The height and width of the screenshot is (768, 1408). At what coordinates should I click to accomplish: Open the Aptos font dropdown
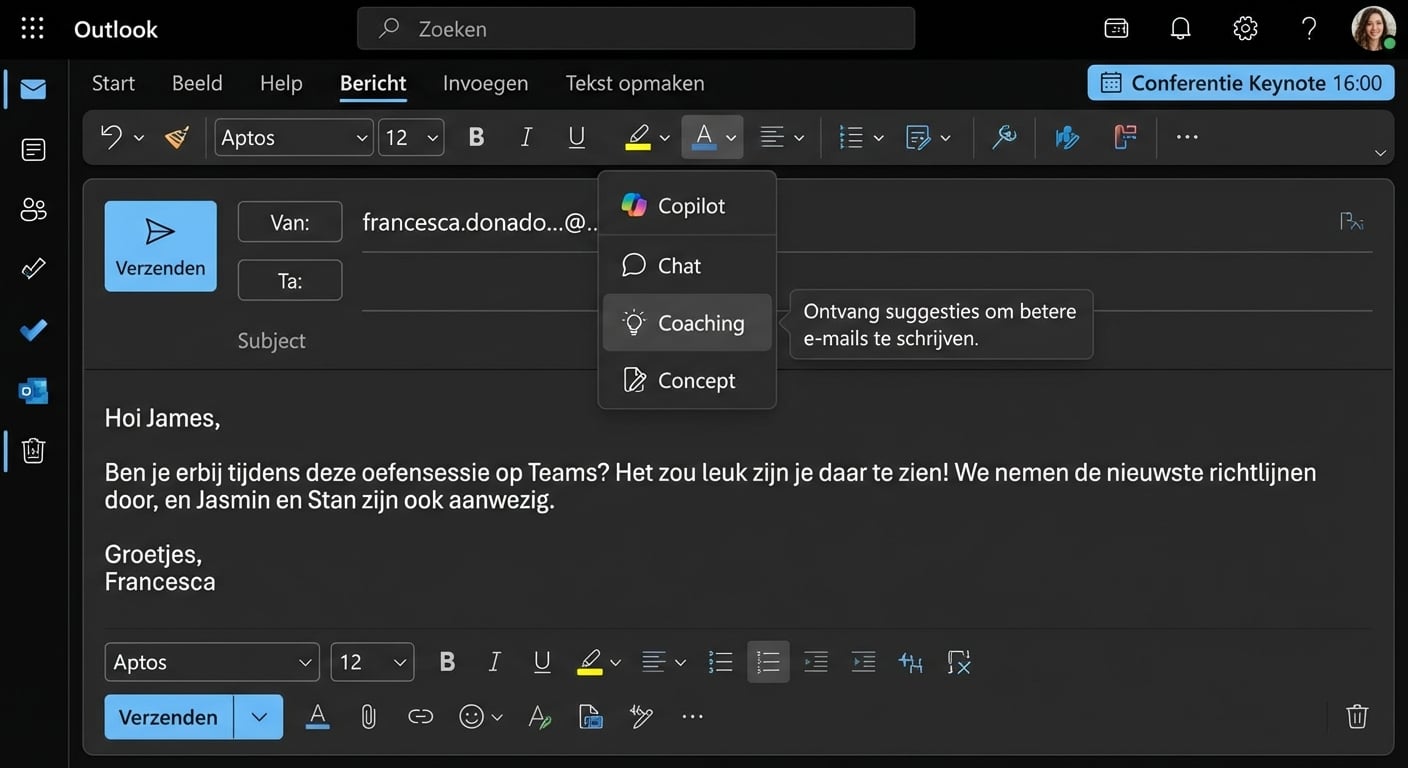pos(293,137)
